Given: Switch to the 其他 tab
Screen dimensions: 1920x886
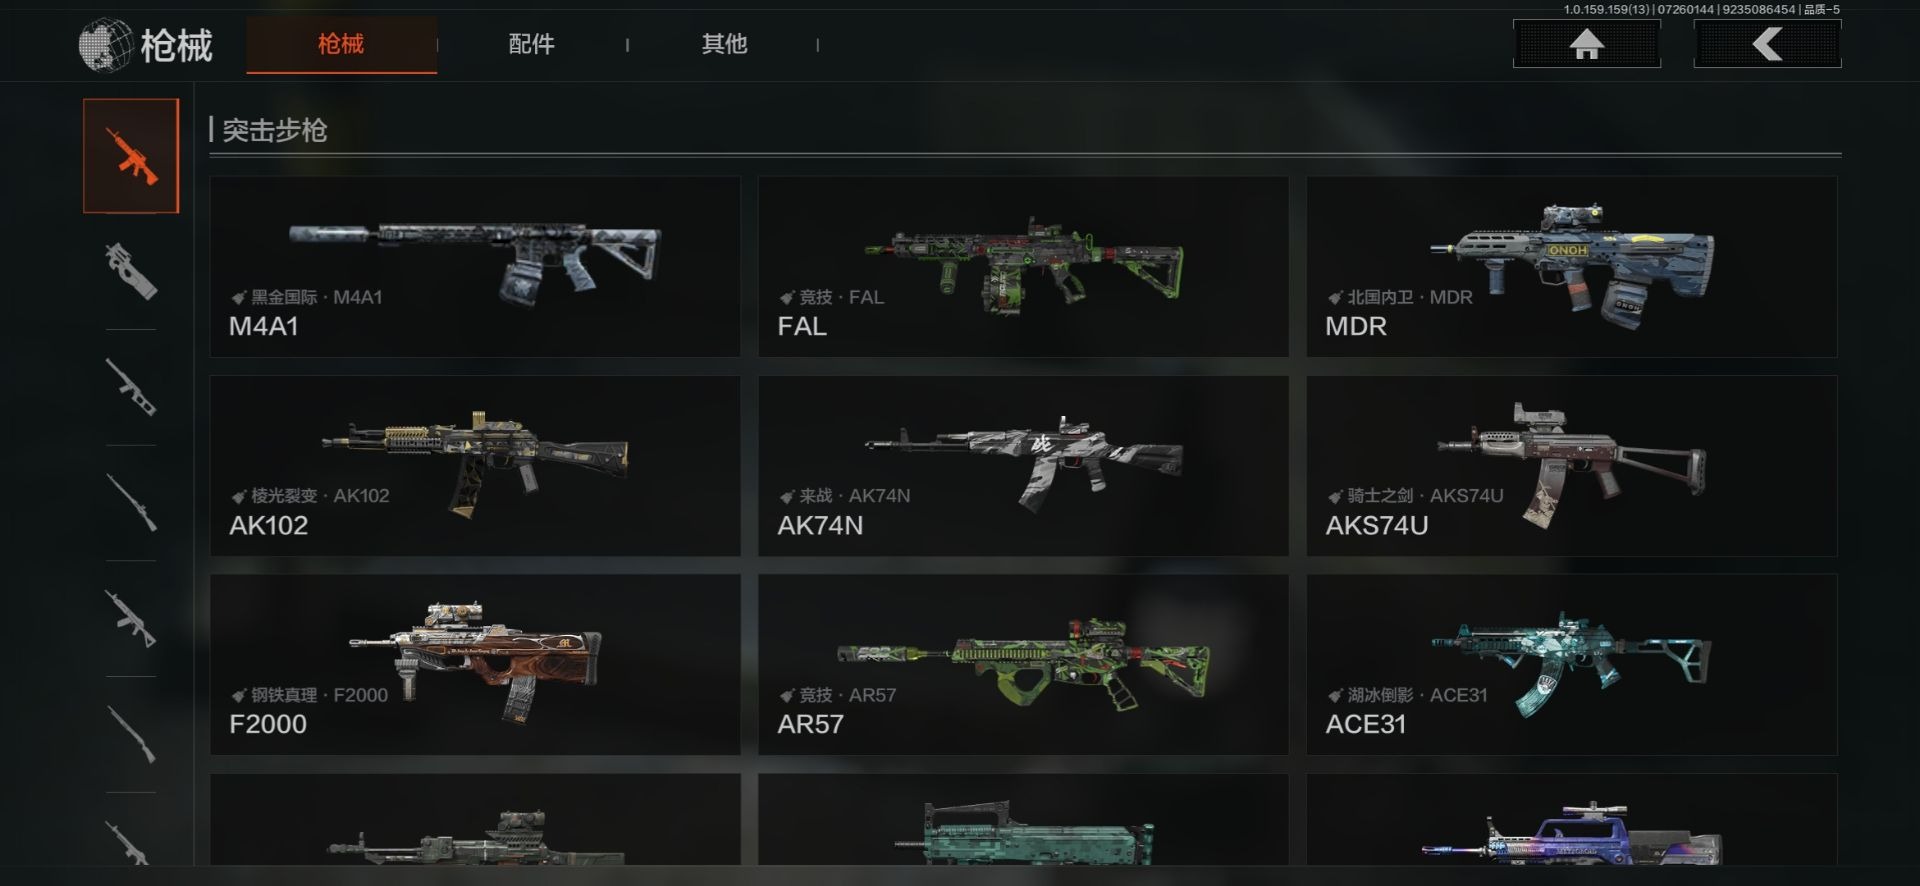Looking at the screenshot, I should click(x=724, y=44).
